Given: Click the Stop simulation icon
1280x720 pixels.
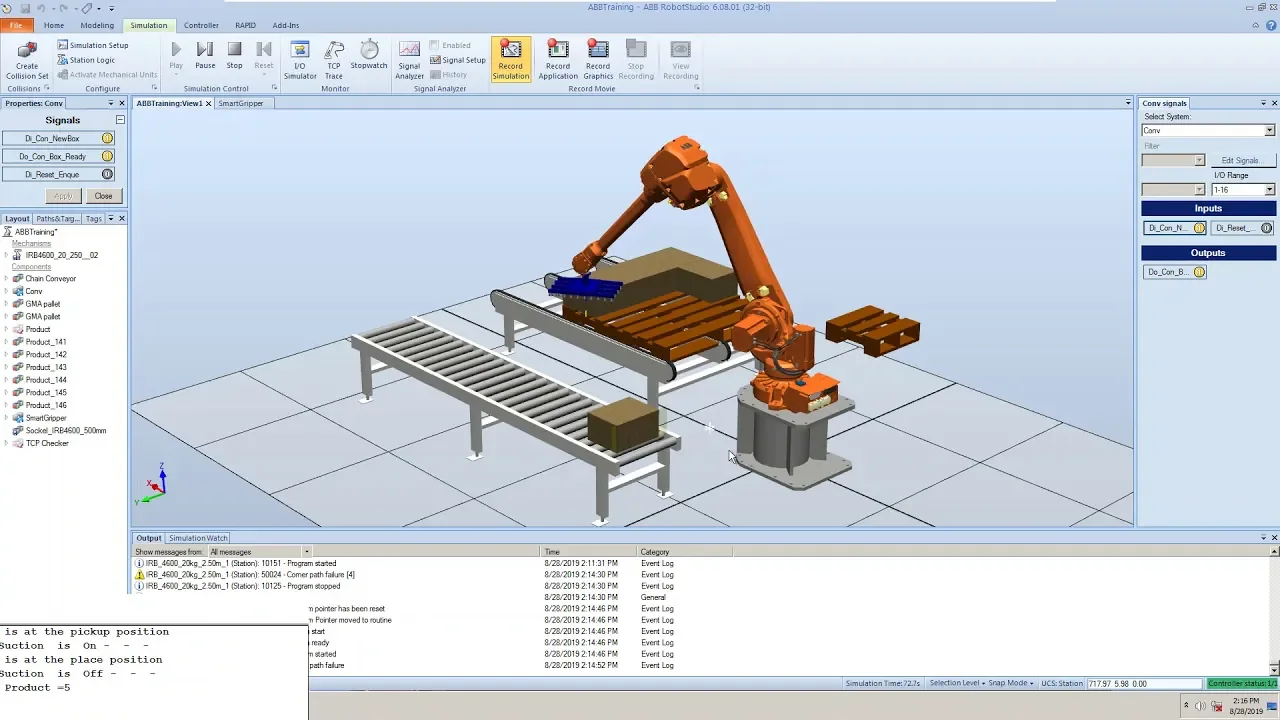Looking at the screenshot, I should click(x=234, y=55).
